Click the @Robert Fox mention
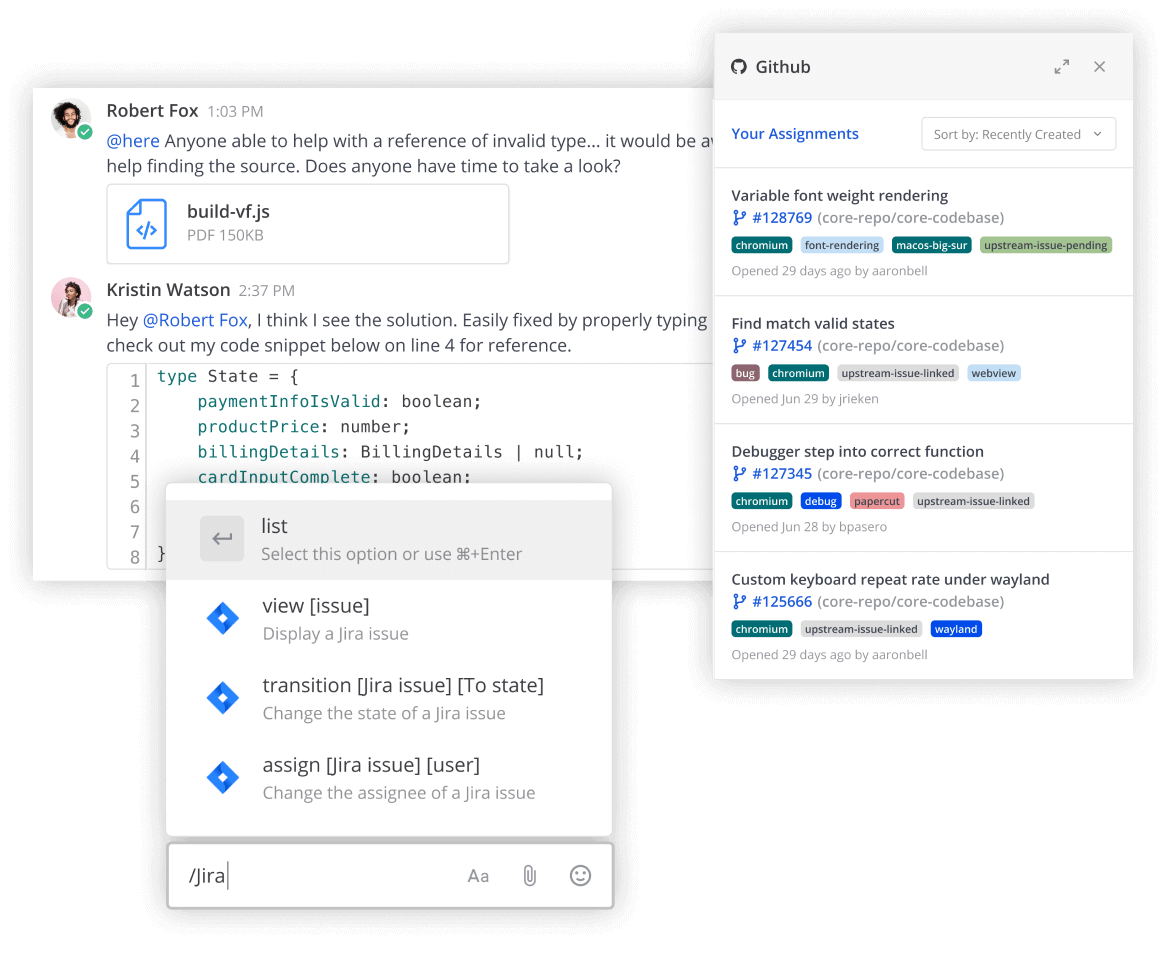 pos(195,320)
